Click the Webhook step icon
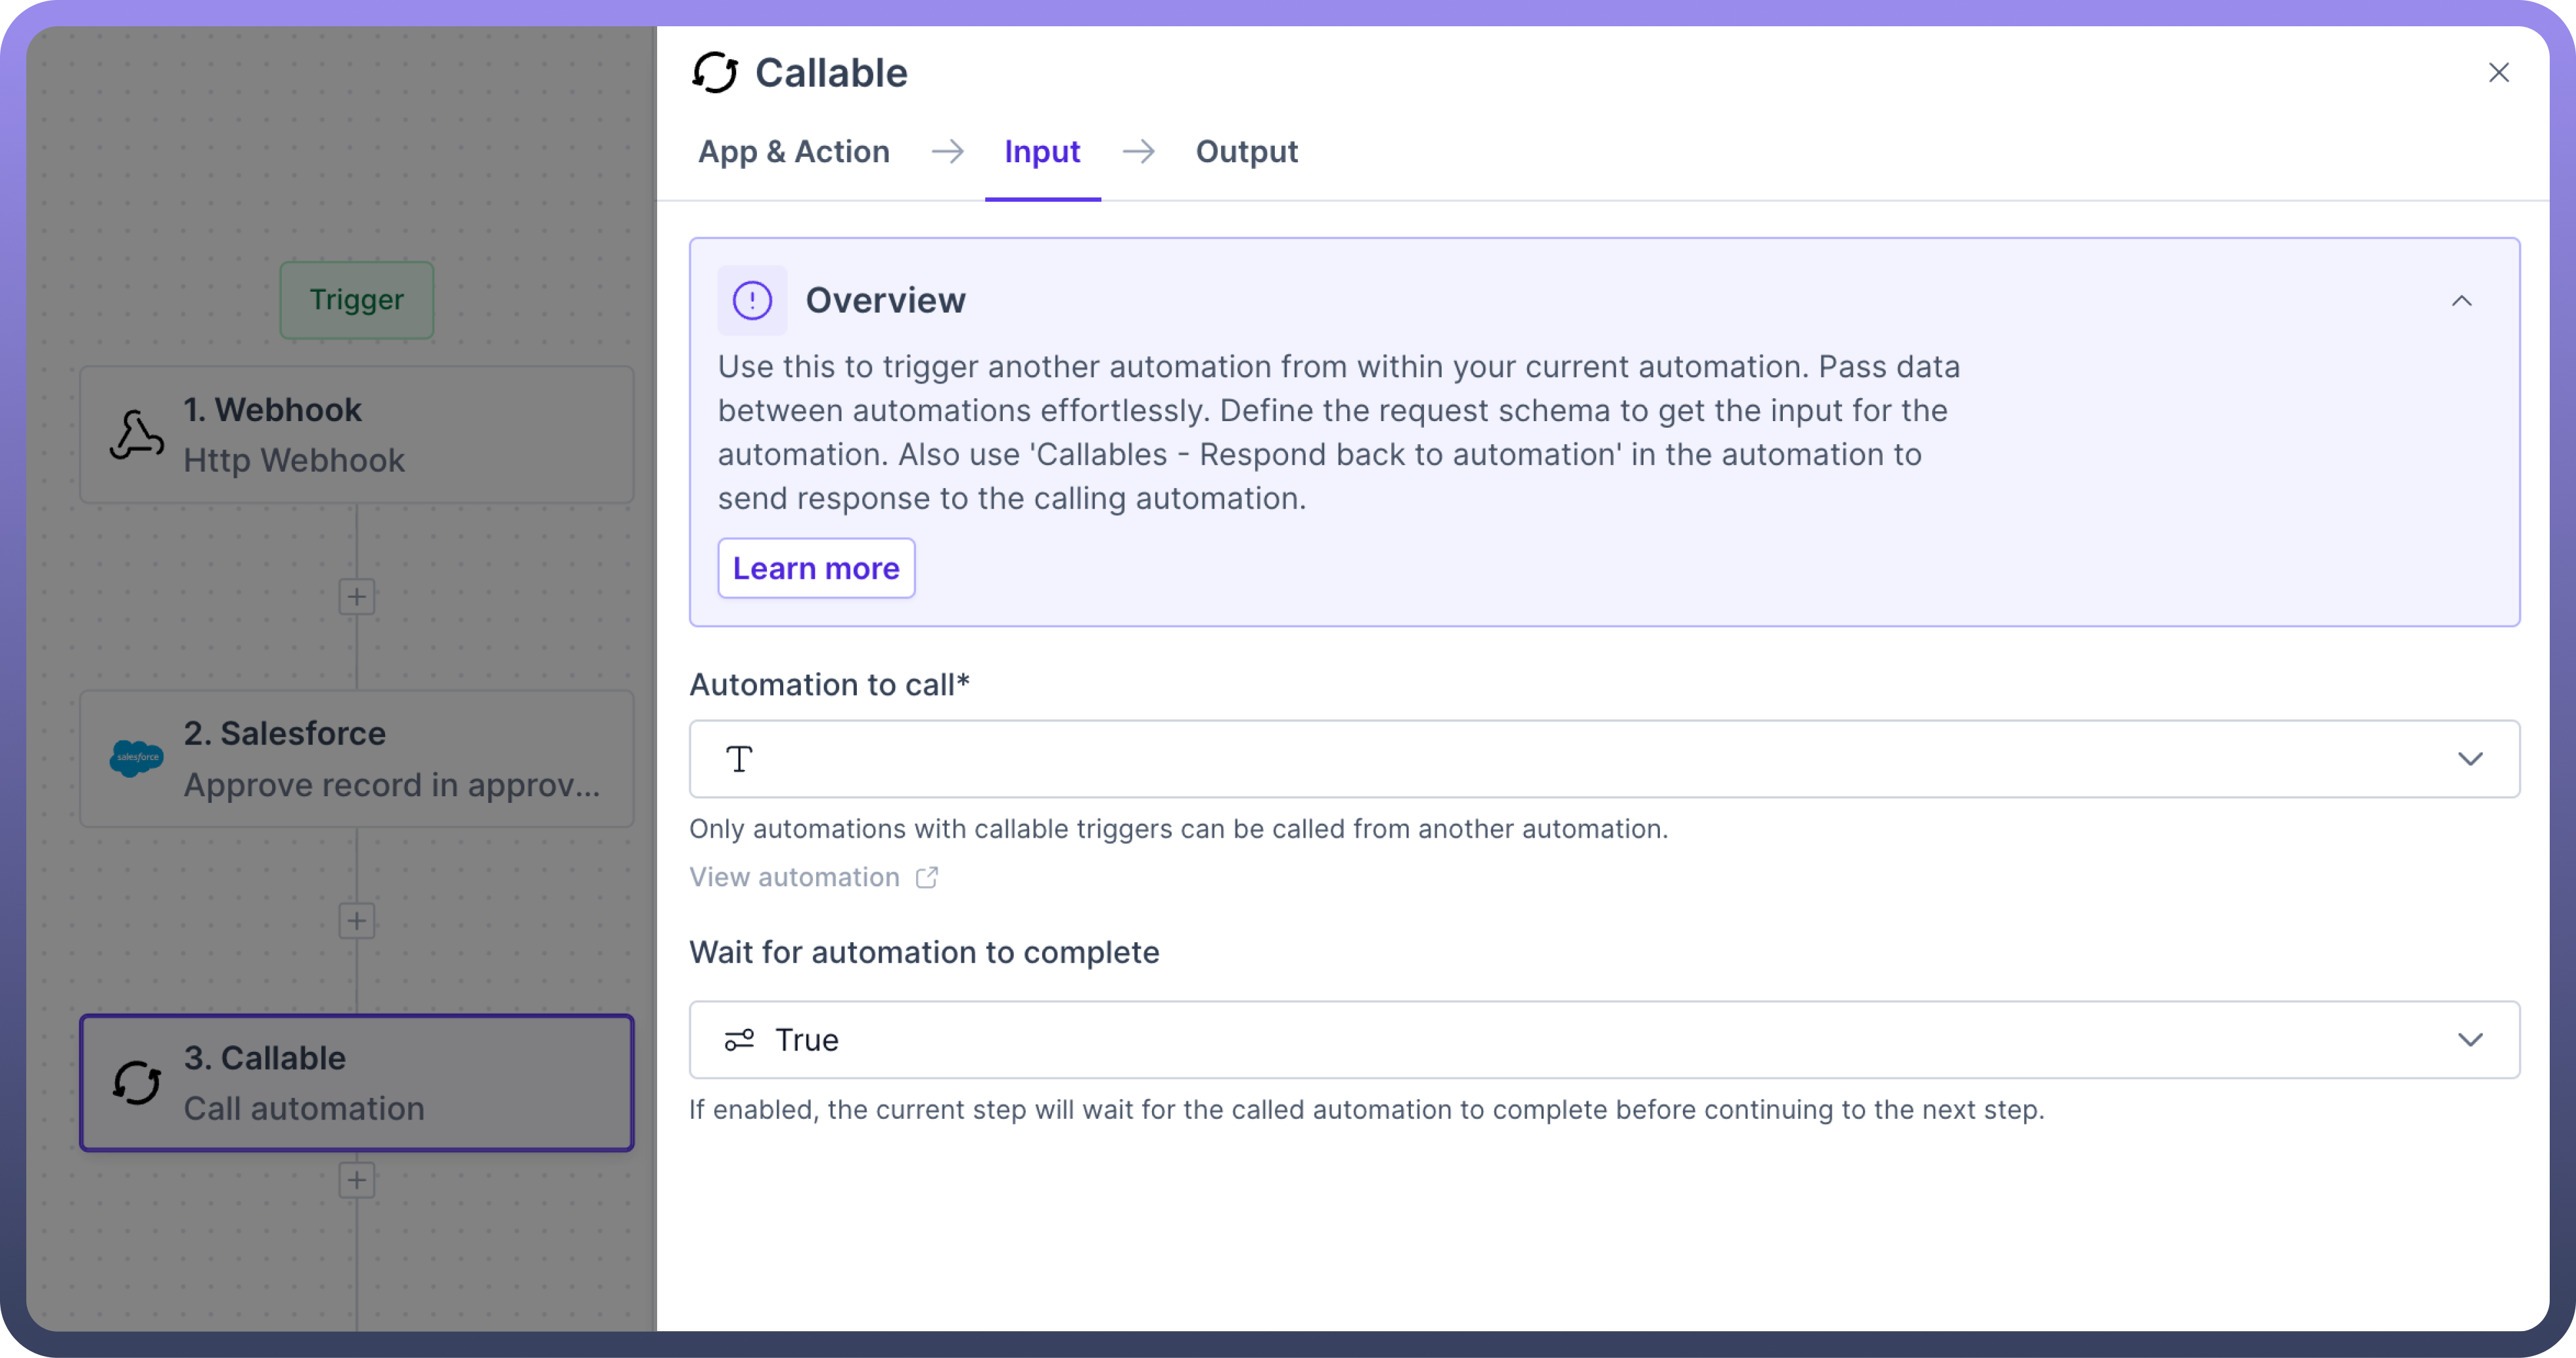 pos(136,435)
